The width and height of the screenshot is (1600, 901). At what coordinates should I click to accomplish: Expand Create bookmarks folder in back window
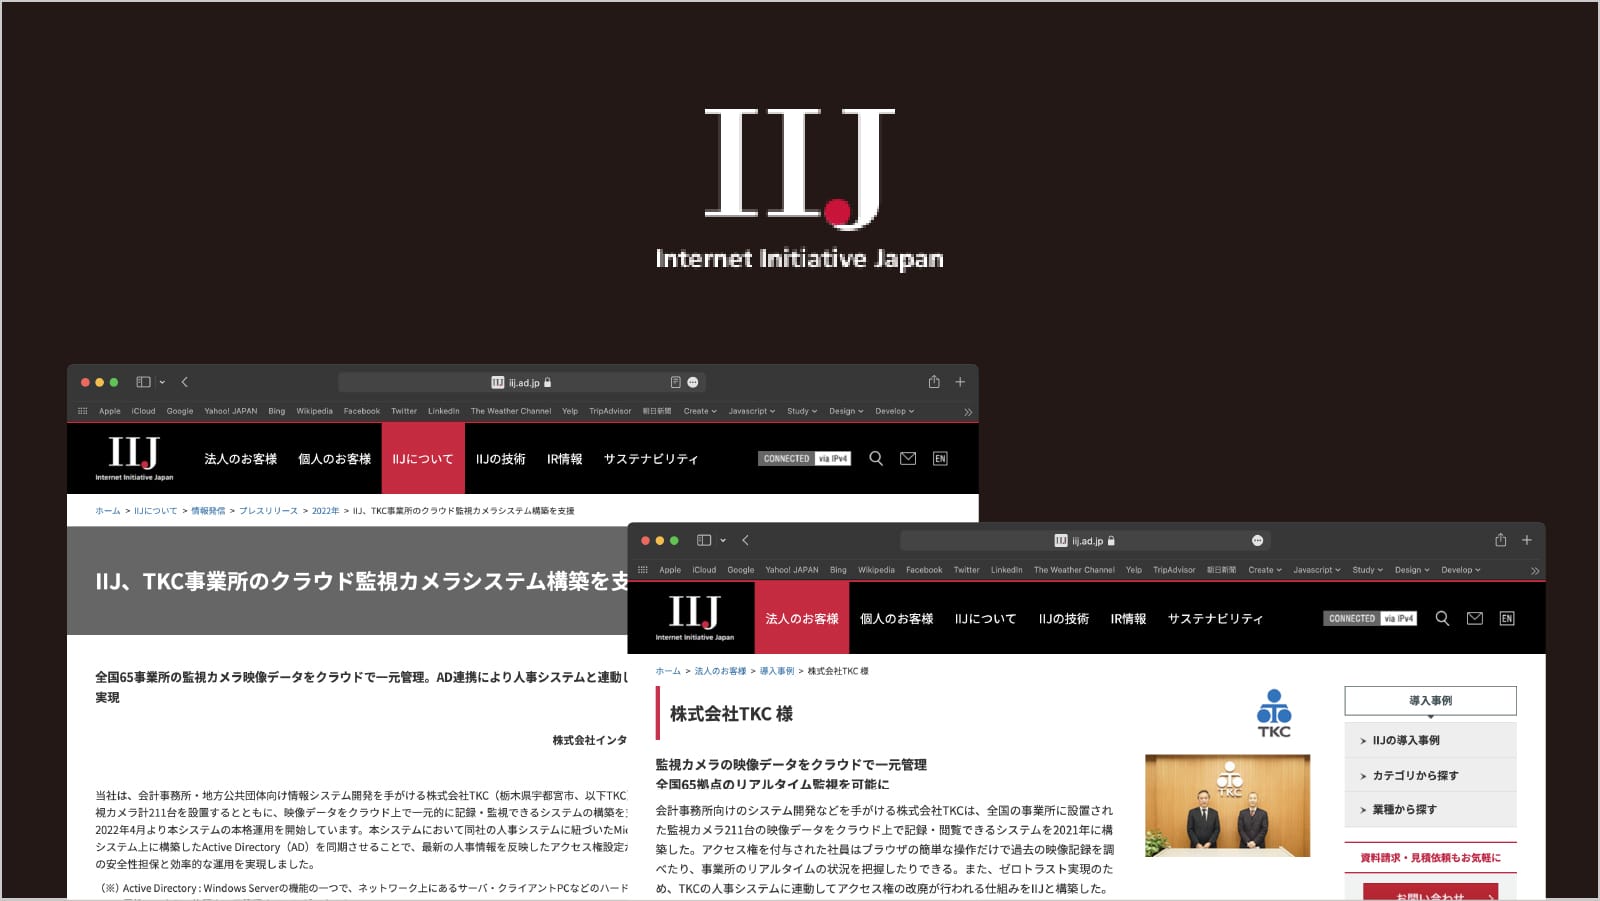pos(701,411)
